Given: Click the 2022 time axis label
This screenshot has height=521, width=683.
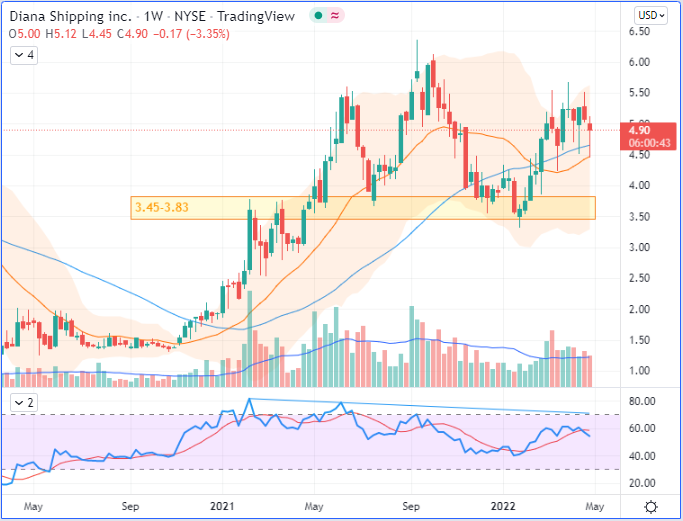Looking at the screenshot, I should coord(503,506).
